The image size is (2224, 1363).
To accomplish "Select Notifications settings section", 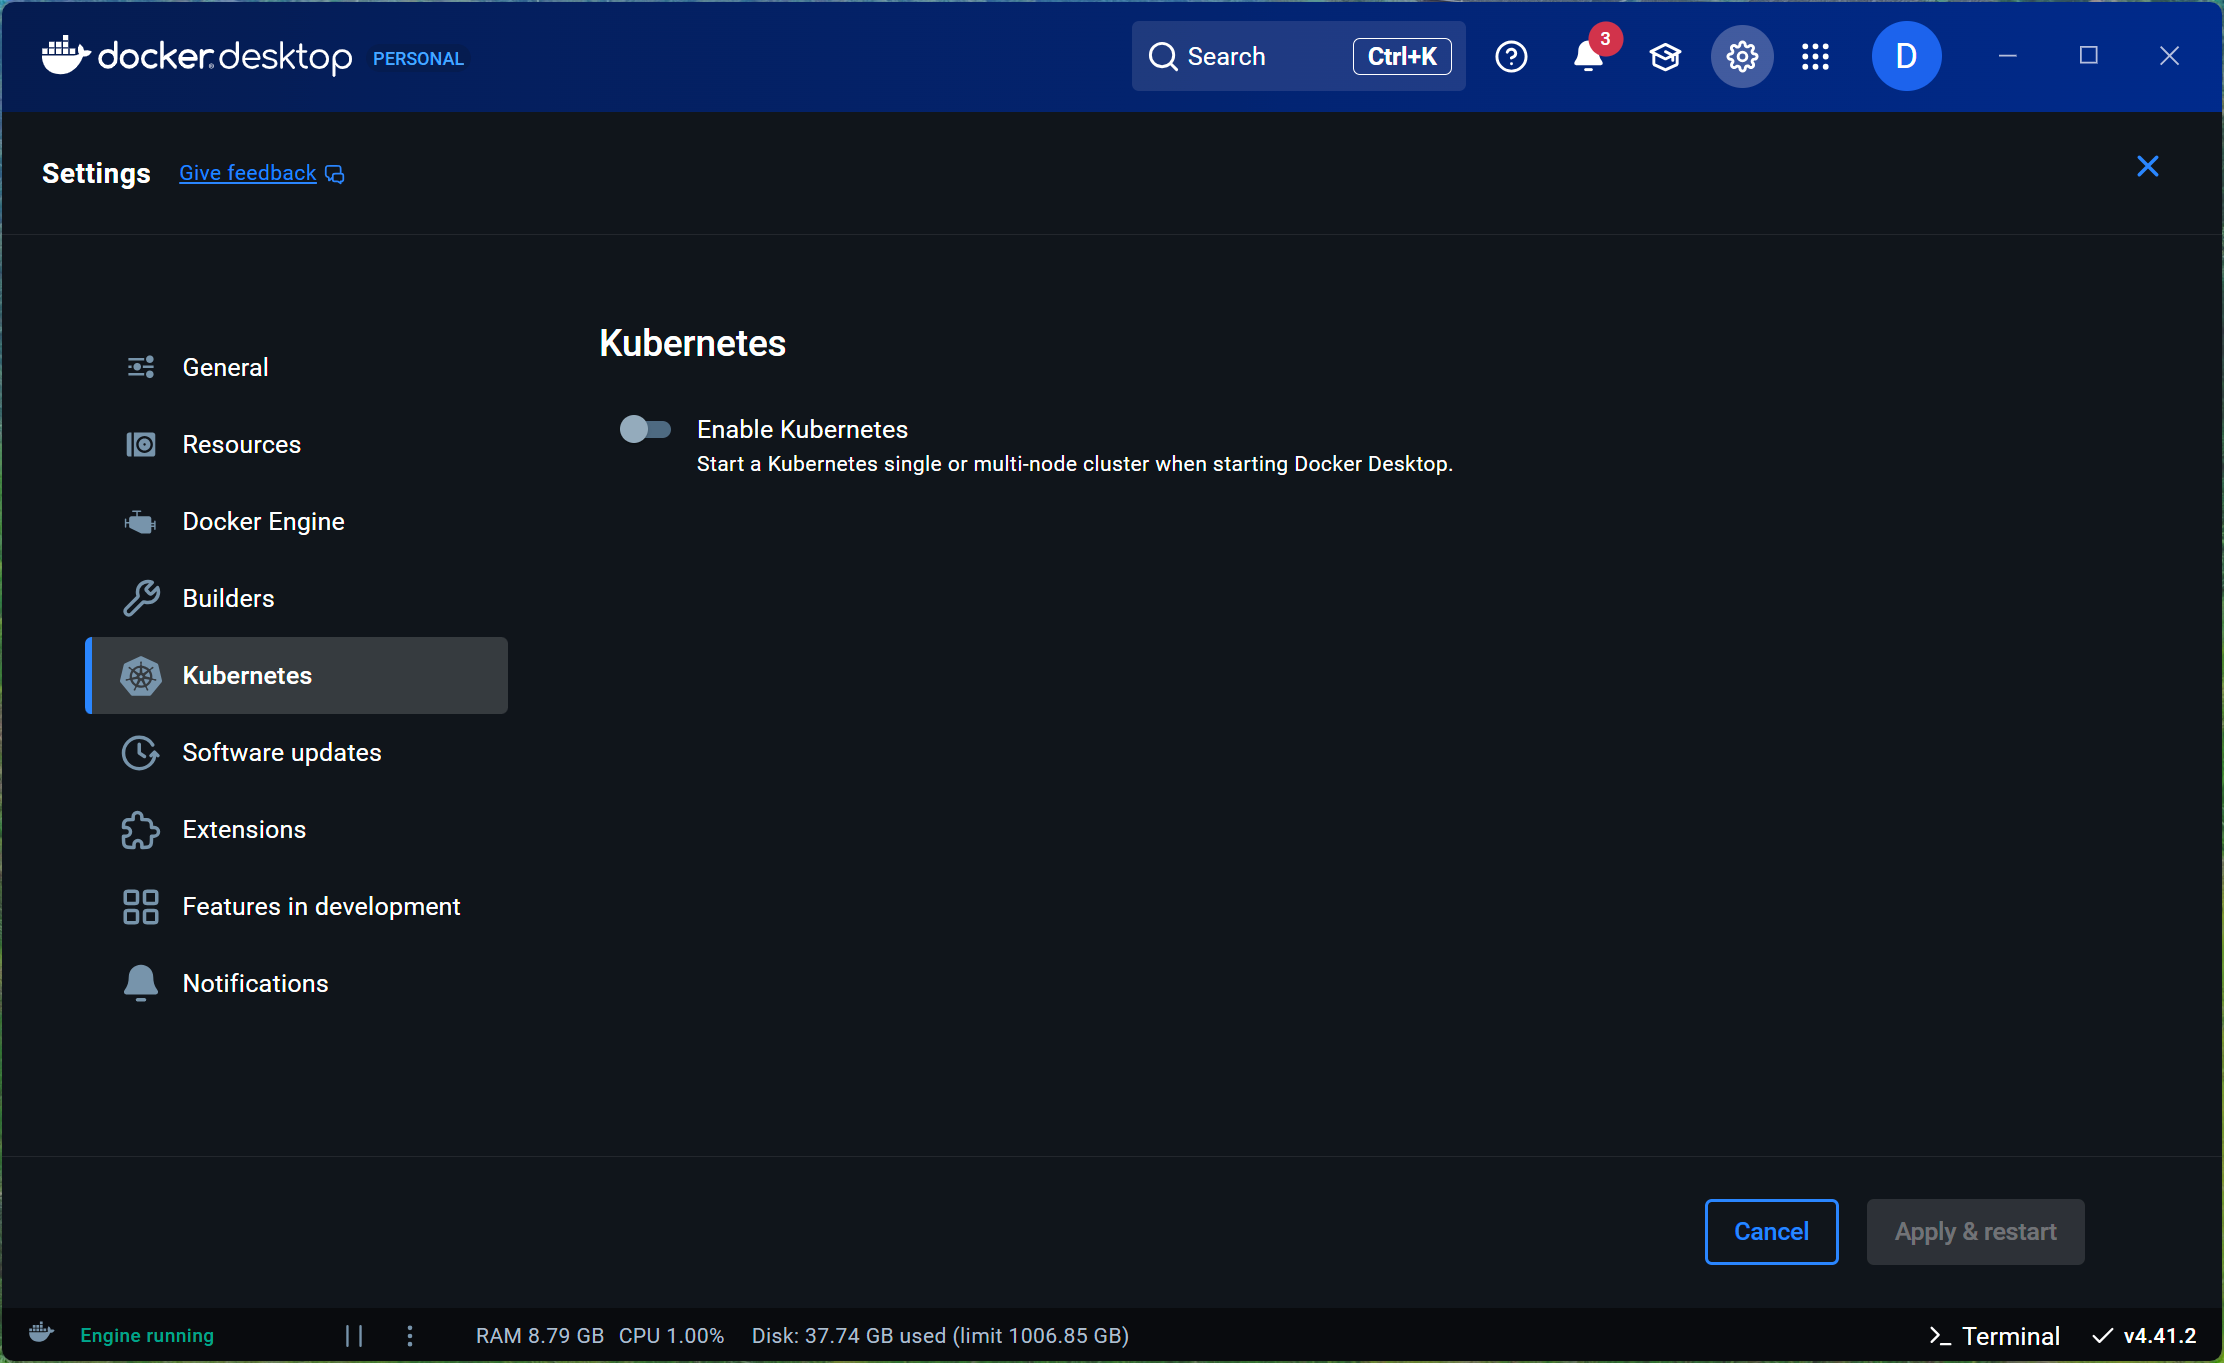I will tap(297, 983).
